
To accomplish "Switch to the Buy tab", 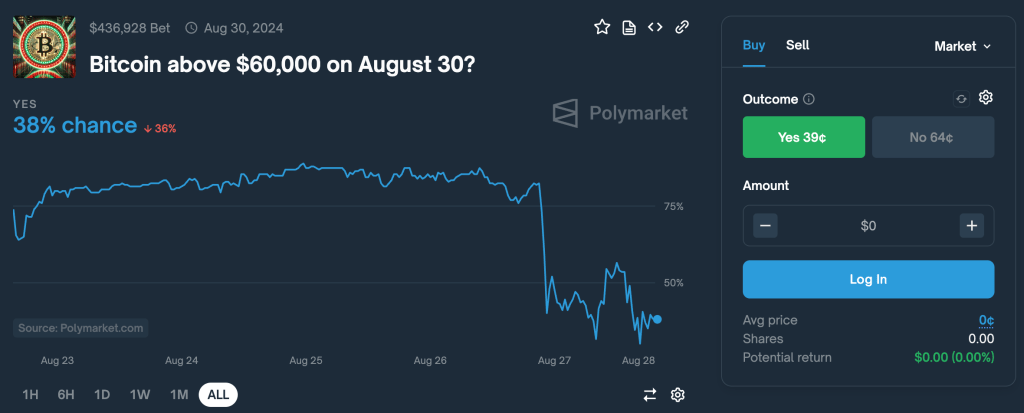I will point(754,45).
